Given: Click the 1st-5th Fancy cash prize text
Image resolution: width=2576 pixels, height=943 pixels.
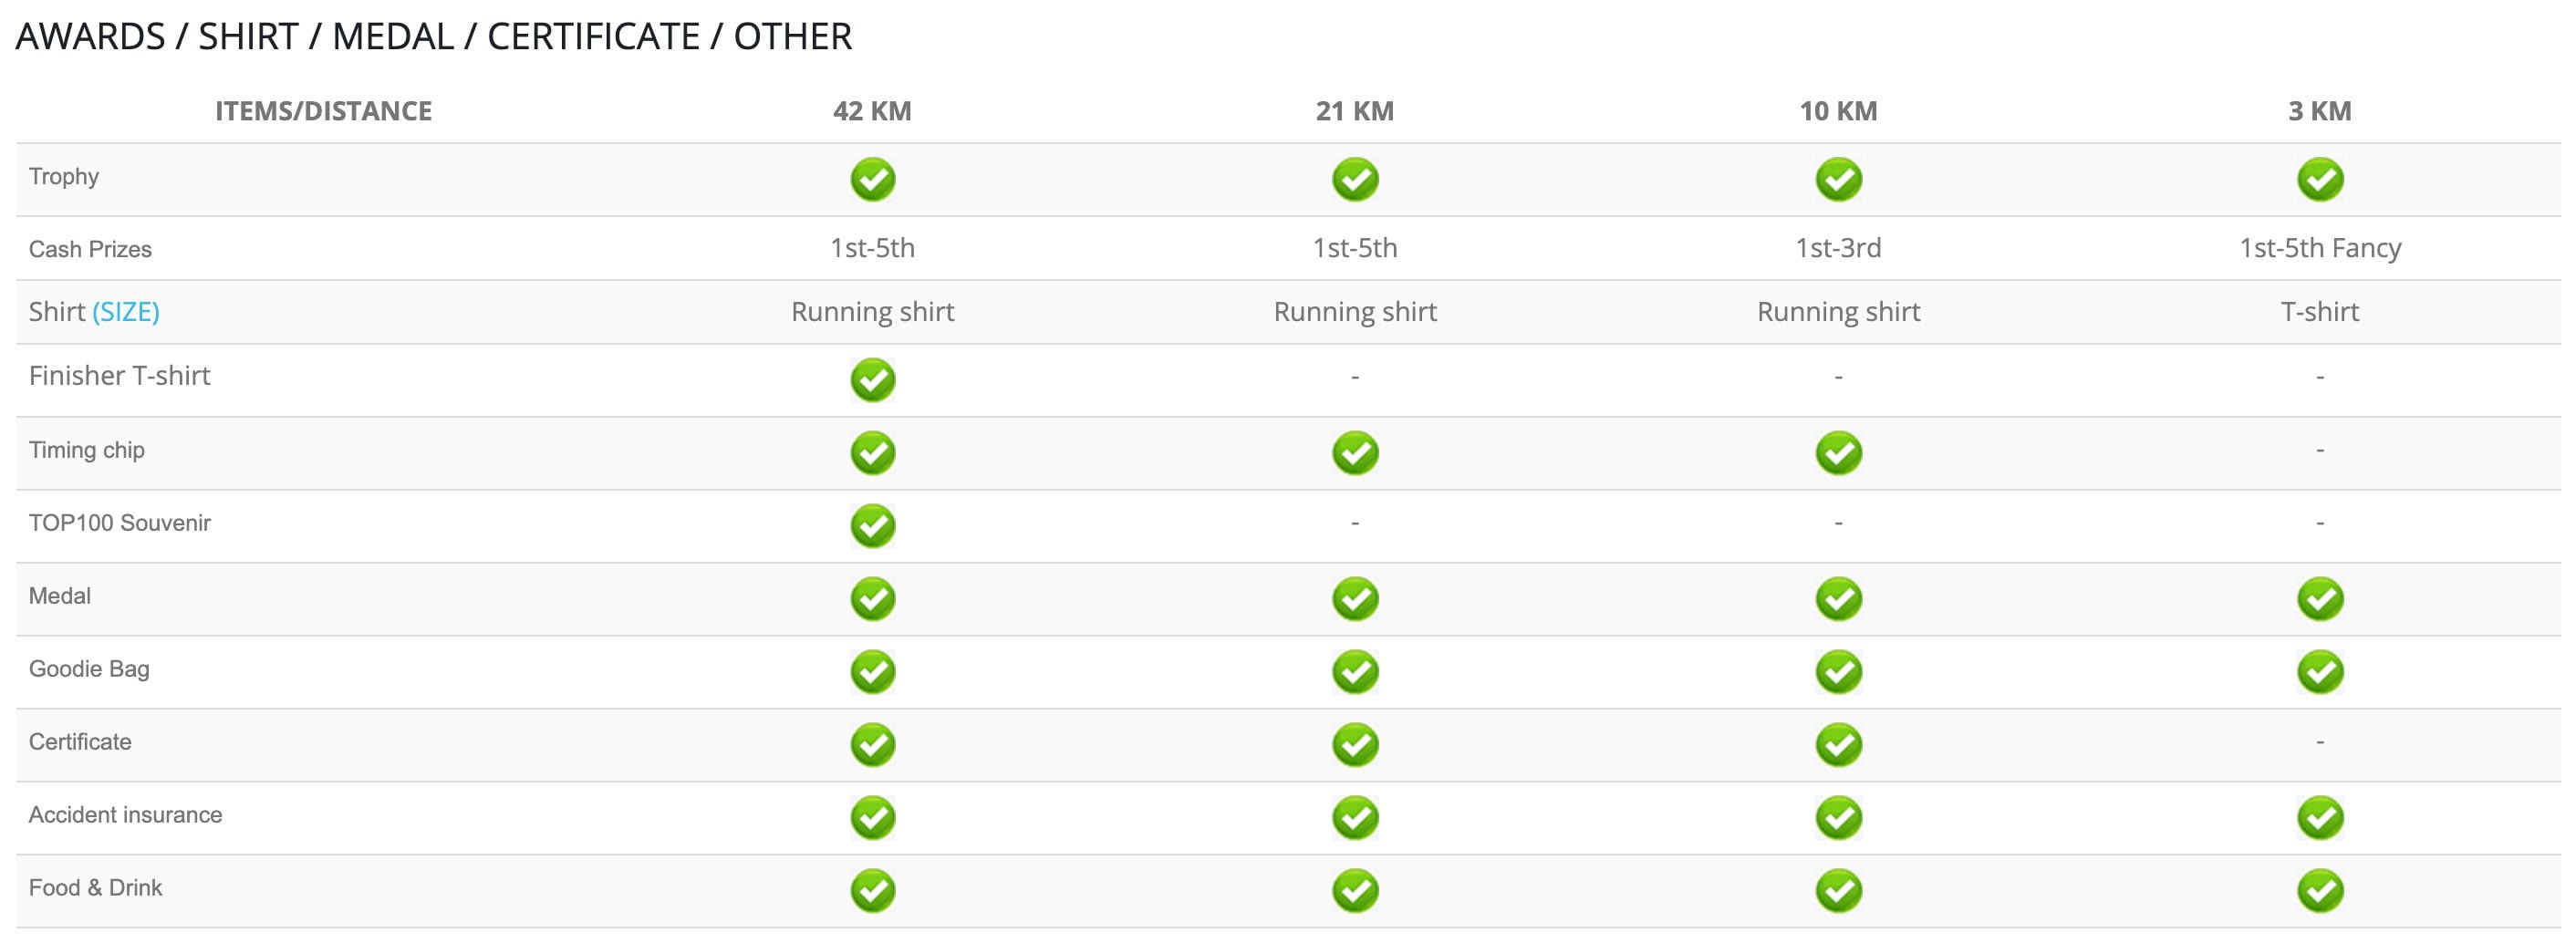Looking at the screenshot, I should (x=2320, y=248).
